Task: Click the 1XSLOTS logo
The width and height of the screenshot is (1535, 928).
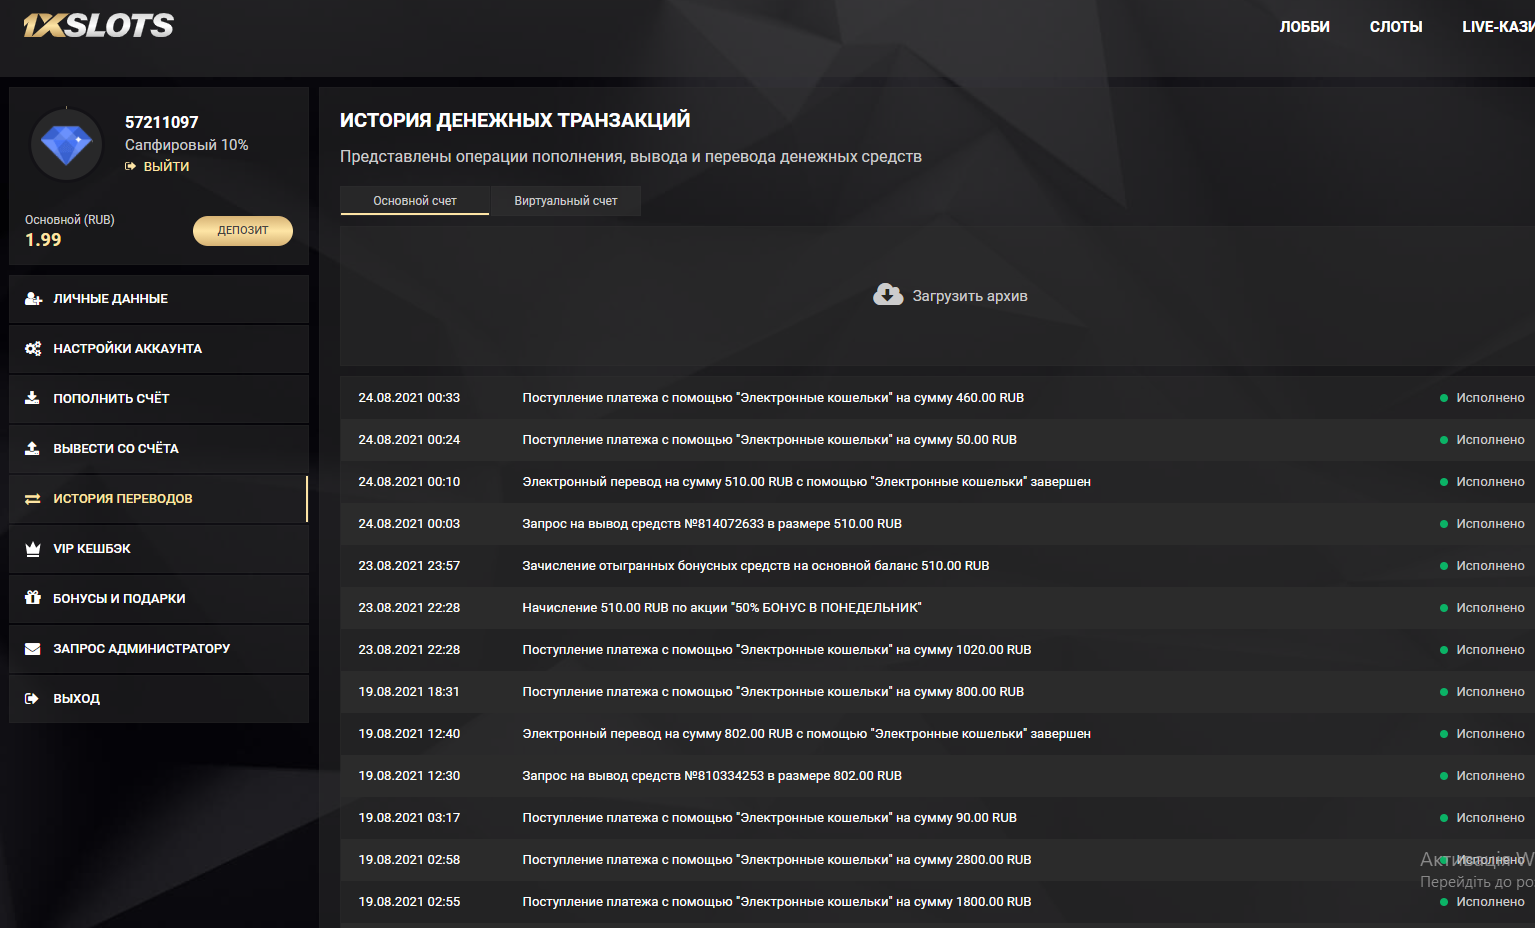Action: coord(98,25)
